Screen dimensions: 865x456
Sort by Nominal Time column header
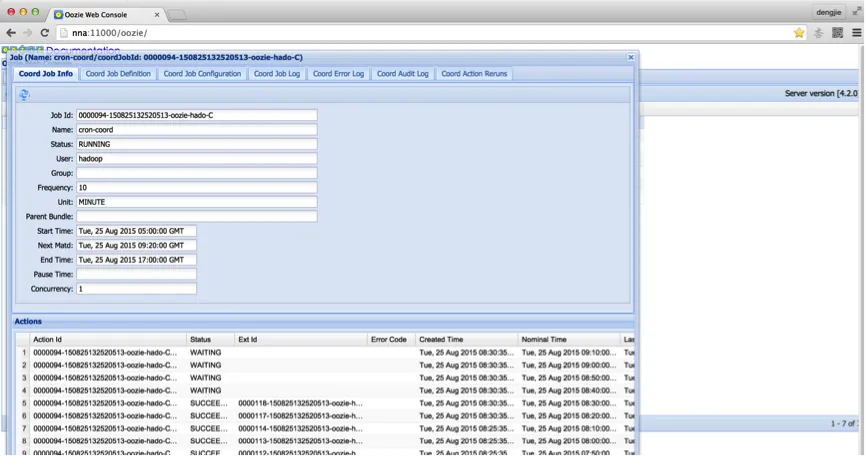tap(569, 340)
